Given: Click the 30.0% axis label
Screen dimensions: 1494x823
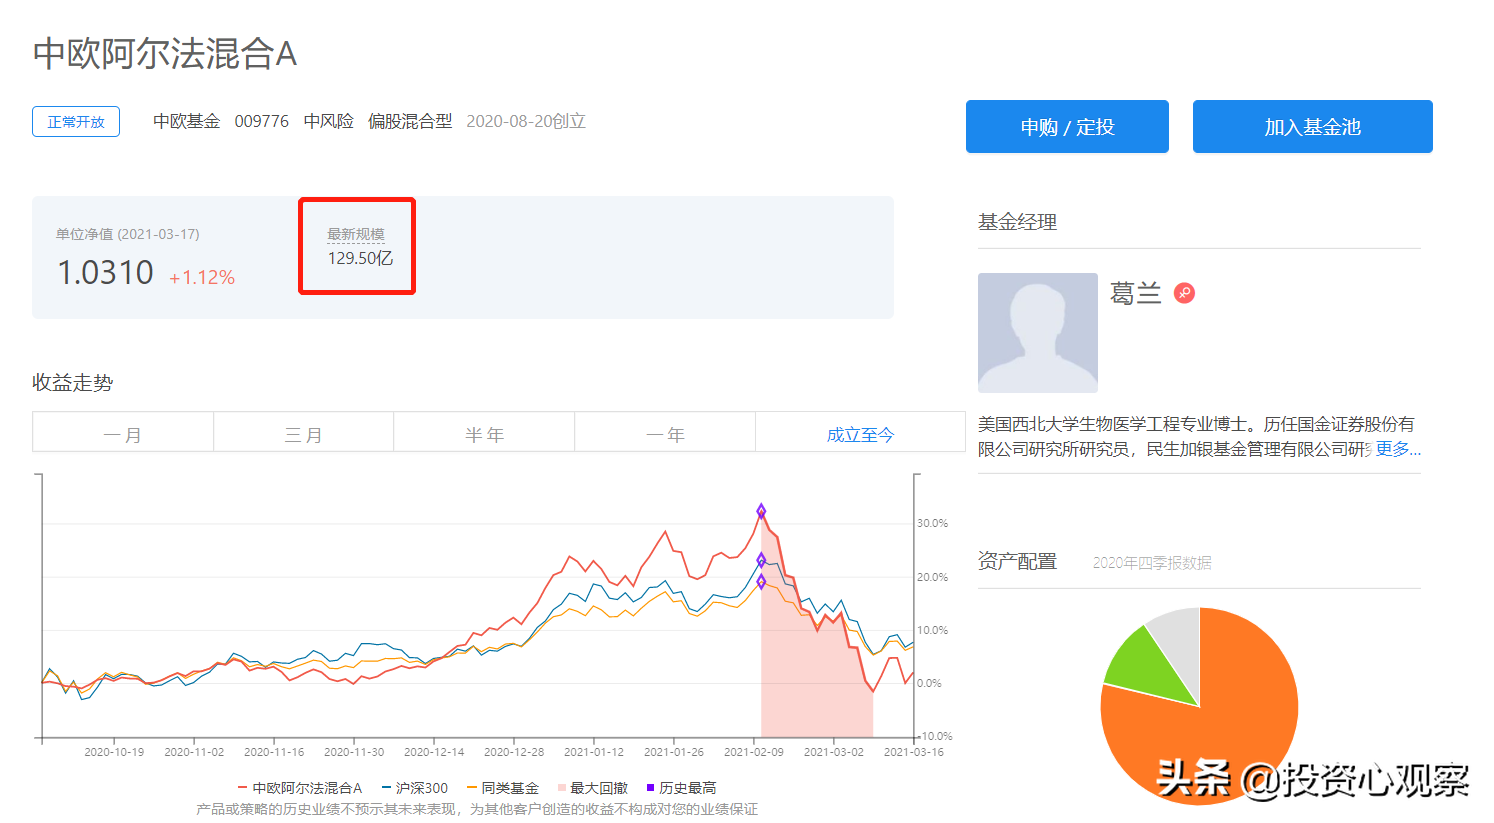Looking at the screenshot, I should [932, 523].
